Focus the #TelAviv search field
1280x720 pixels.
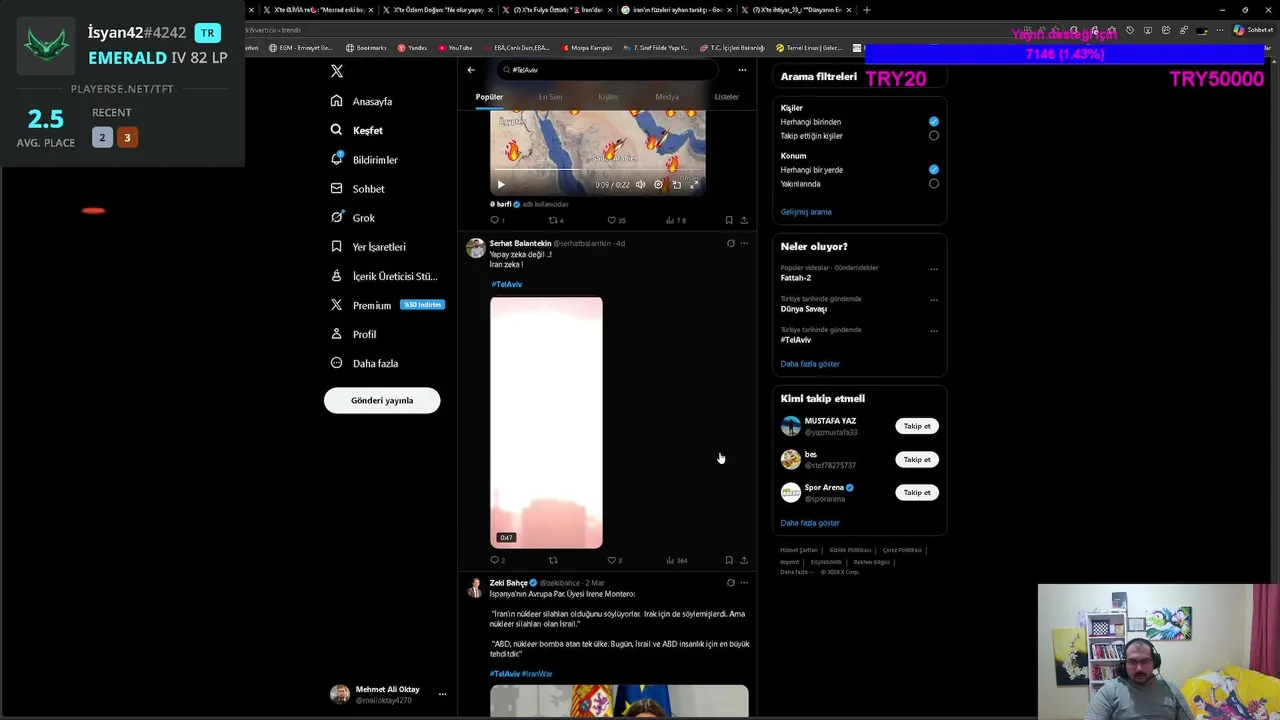click(x=607, y=70)
